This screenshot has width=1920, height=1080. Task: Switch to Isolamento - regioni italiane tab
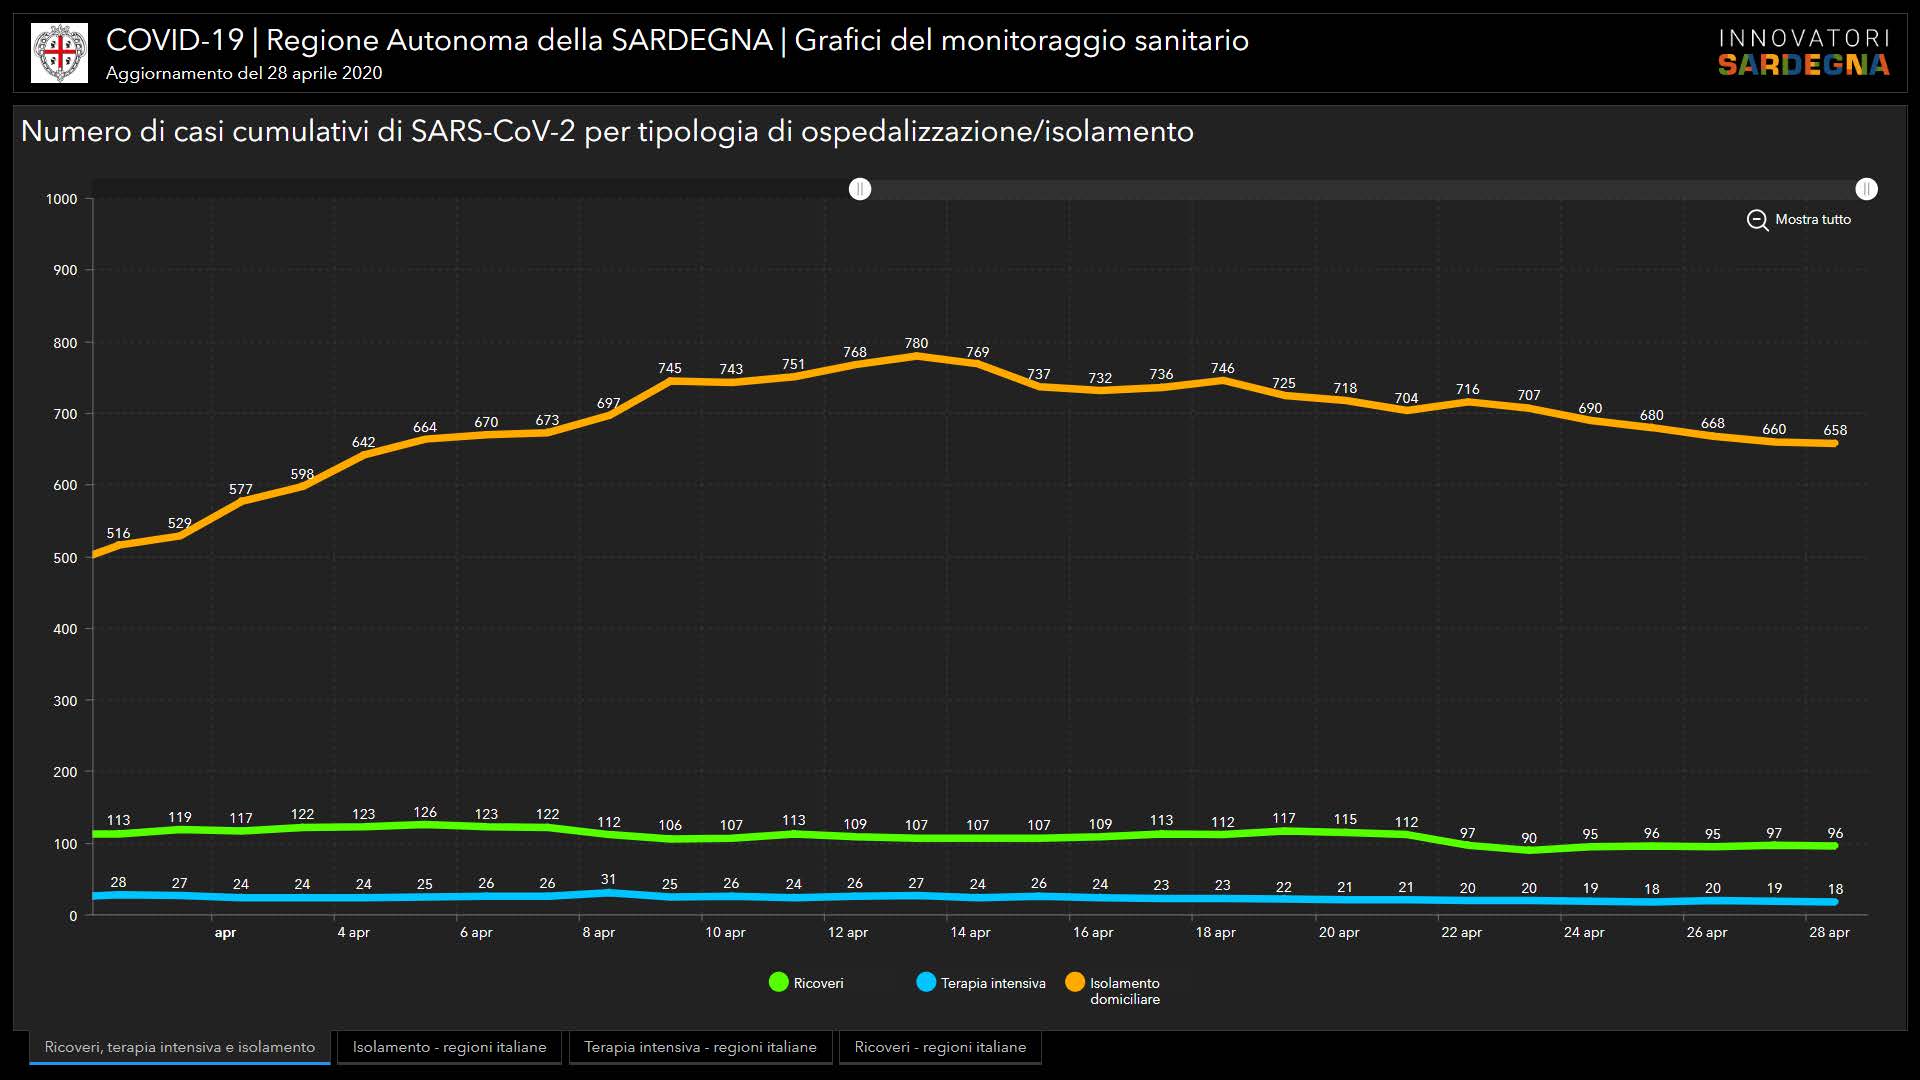449,1047
